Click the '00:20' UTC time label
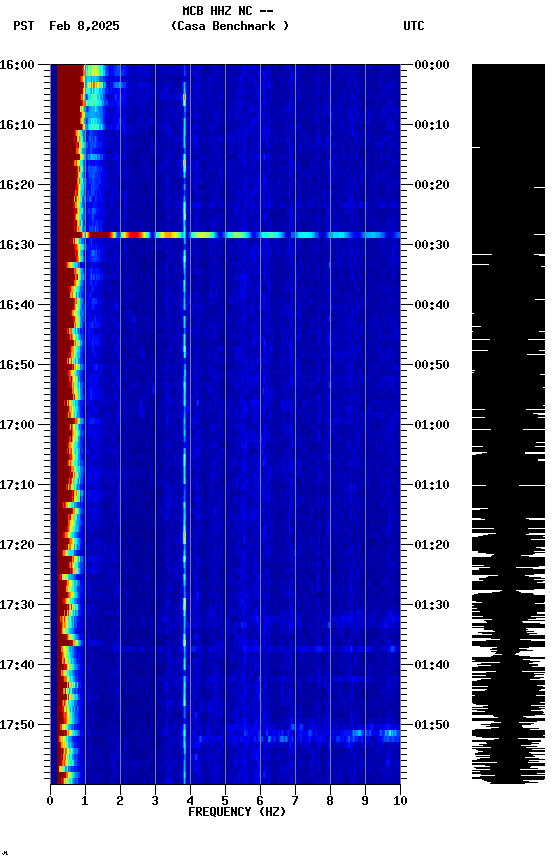Screen dimensions: 552x864 (432, 185)
